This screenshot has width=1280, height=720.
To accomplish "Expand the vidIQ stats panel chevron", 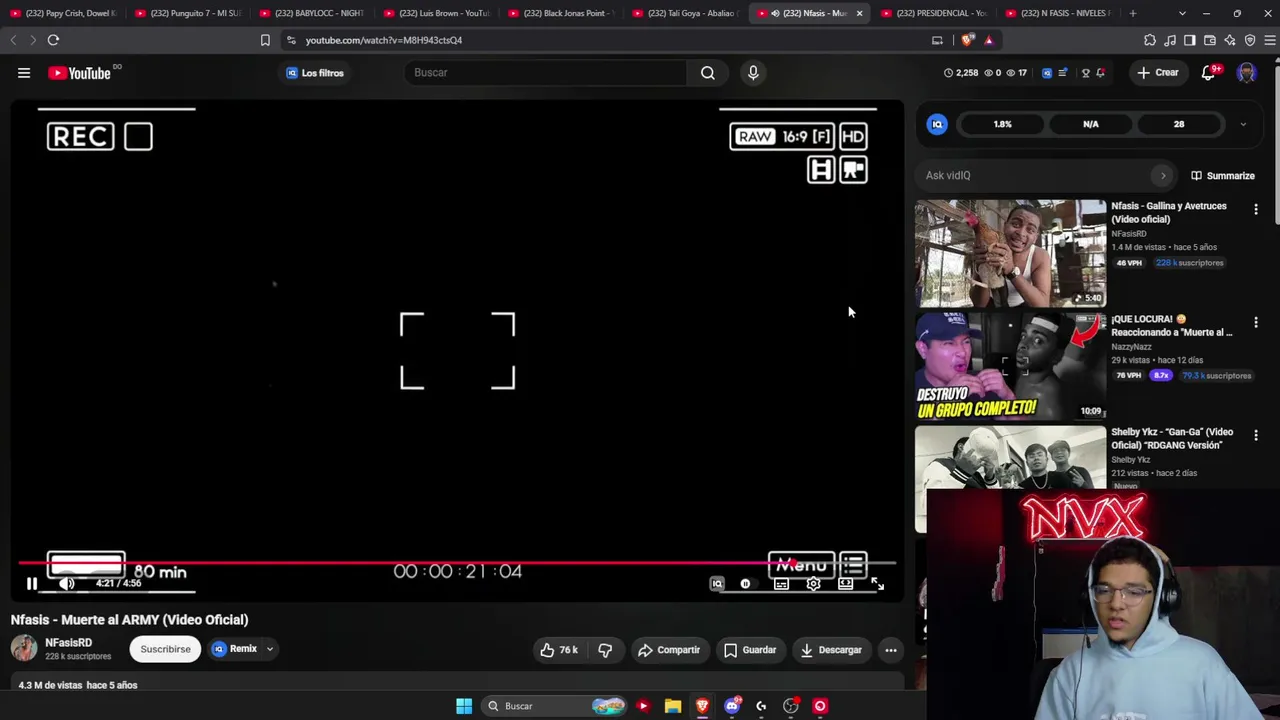I will click(x=1243, y=124).
